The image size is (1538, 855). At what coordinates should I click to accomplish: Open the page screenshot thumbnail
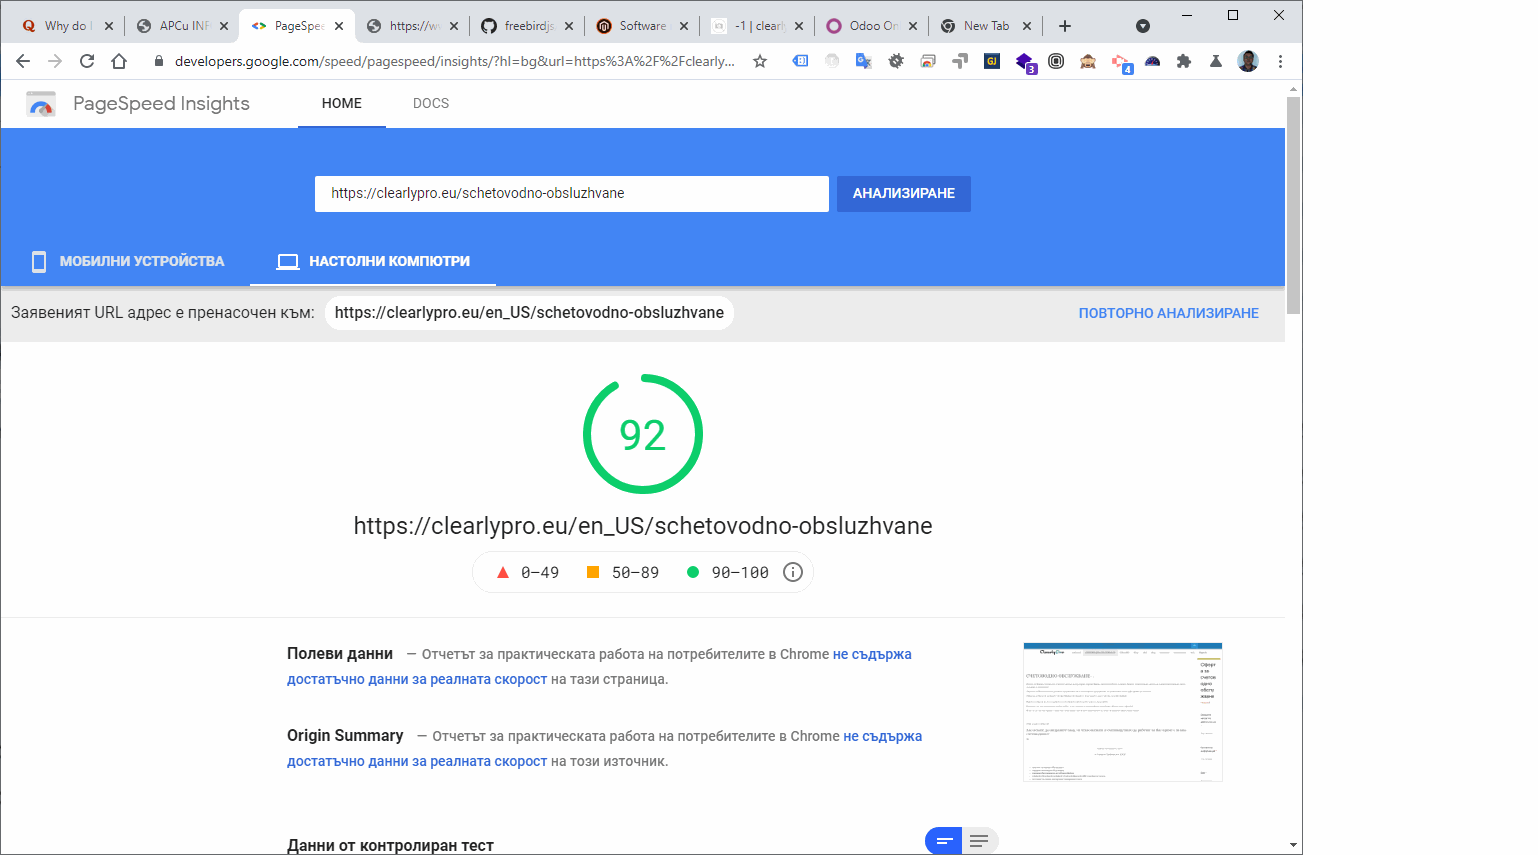click(1123, 712)
